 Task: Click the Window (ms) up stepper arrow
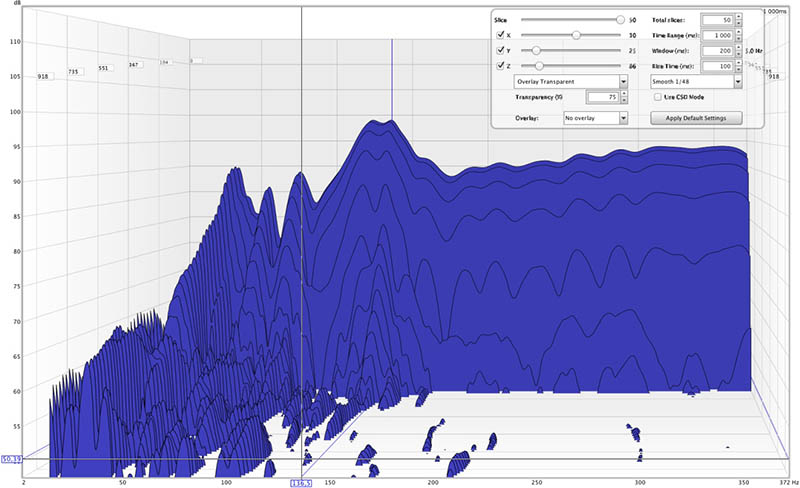tap(738, 47)
